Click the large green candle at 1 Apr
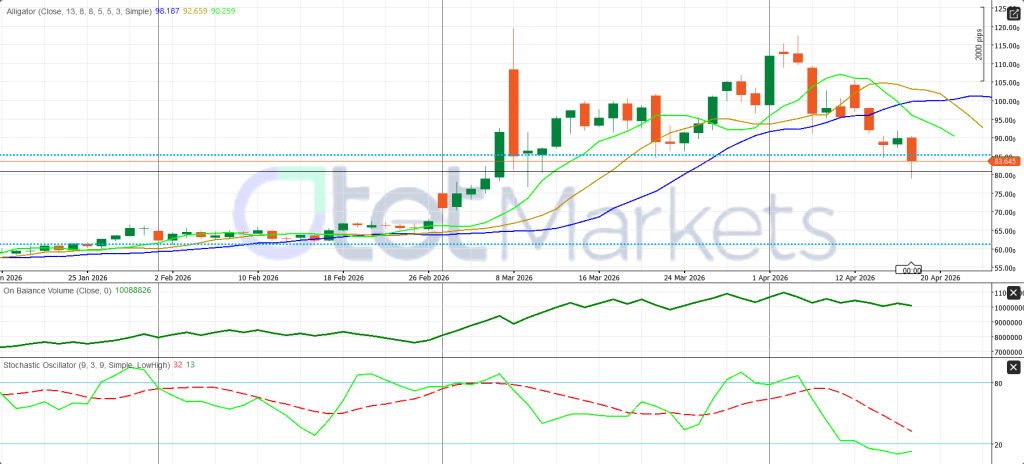Viewport: 1024px width, 464px height. (x=769, y=80)
